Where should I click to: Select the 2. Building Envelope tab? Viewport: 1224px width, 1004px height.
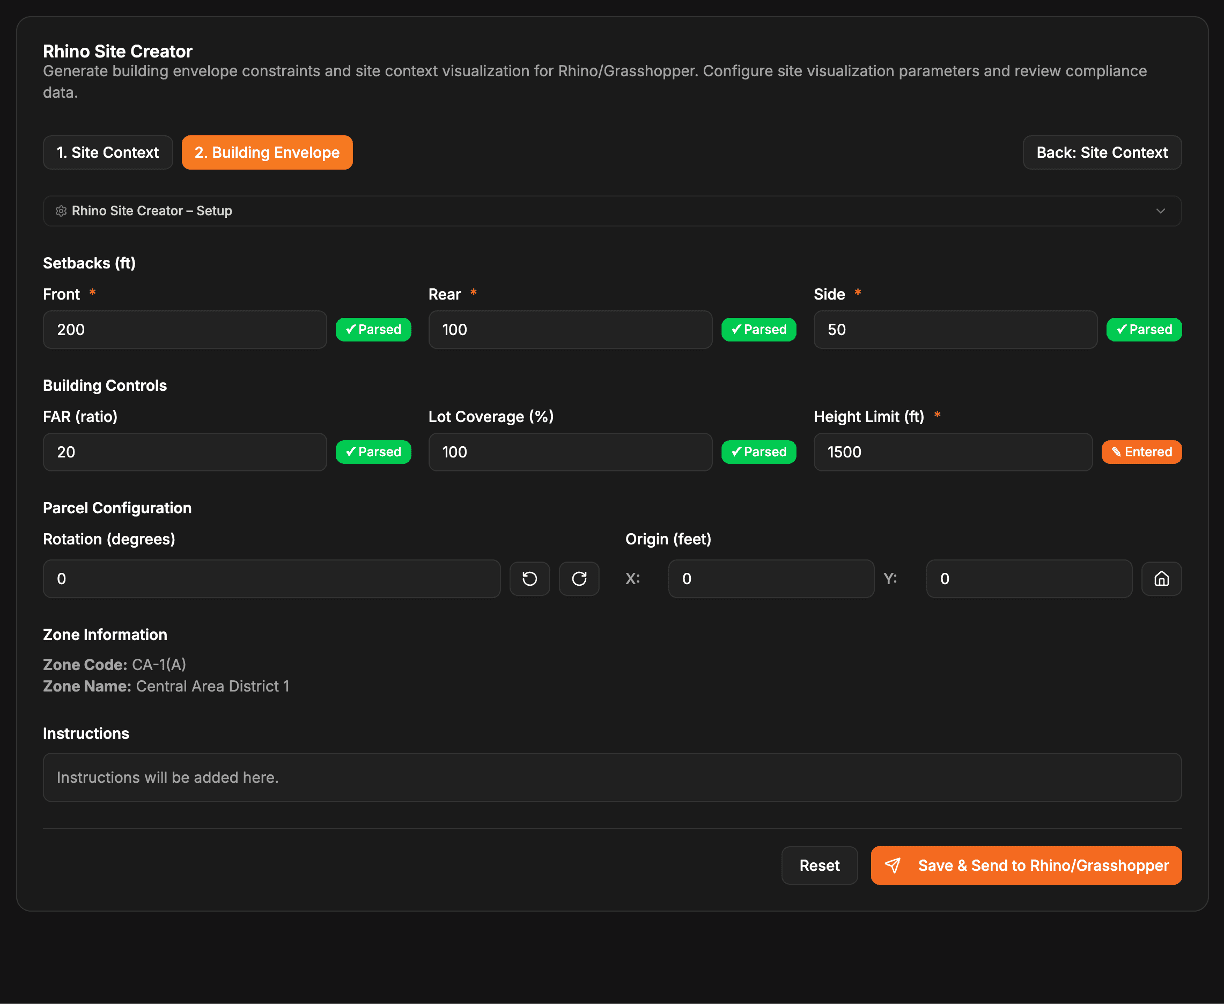click(267, 153)
